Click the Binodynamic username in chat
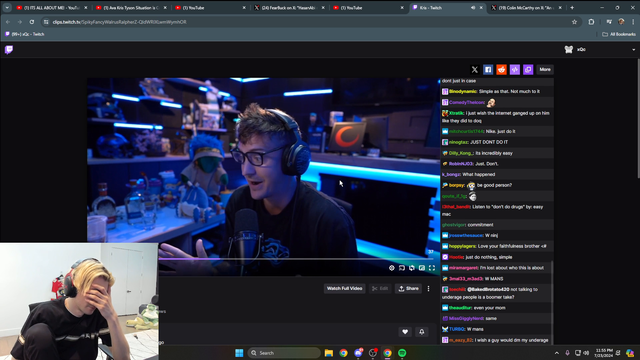This screenshot has width=640, height=360. [462, 91]
